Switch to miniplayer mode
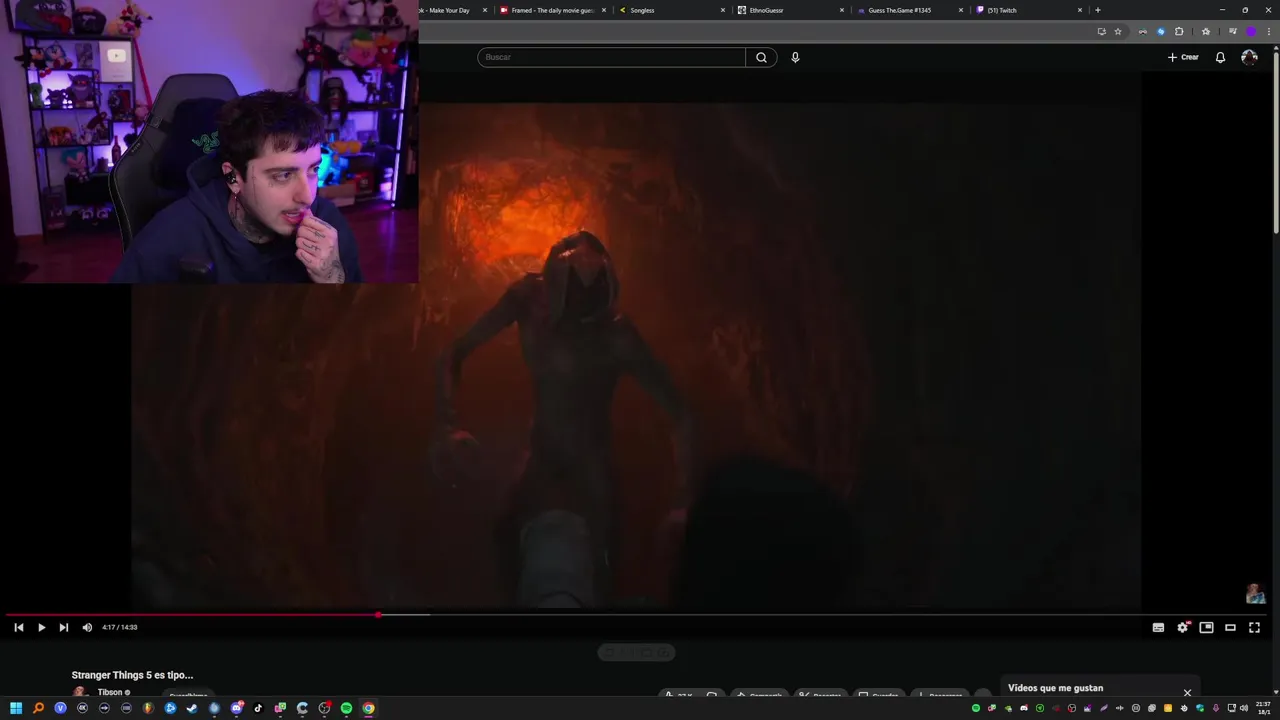Viewport: 1280px width, 720px height. tap(1206, 627)
